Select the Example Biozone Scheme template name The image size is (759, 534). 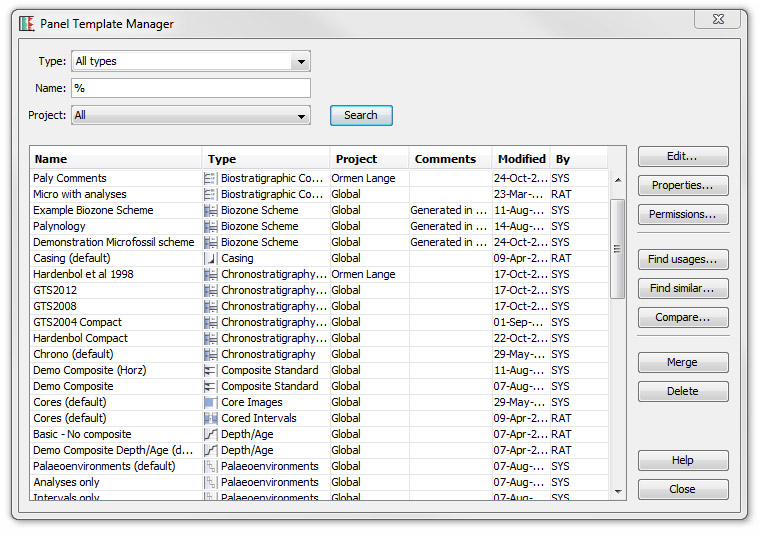coord(93,210)
